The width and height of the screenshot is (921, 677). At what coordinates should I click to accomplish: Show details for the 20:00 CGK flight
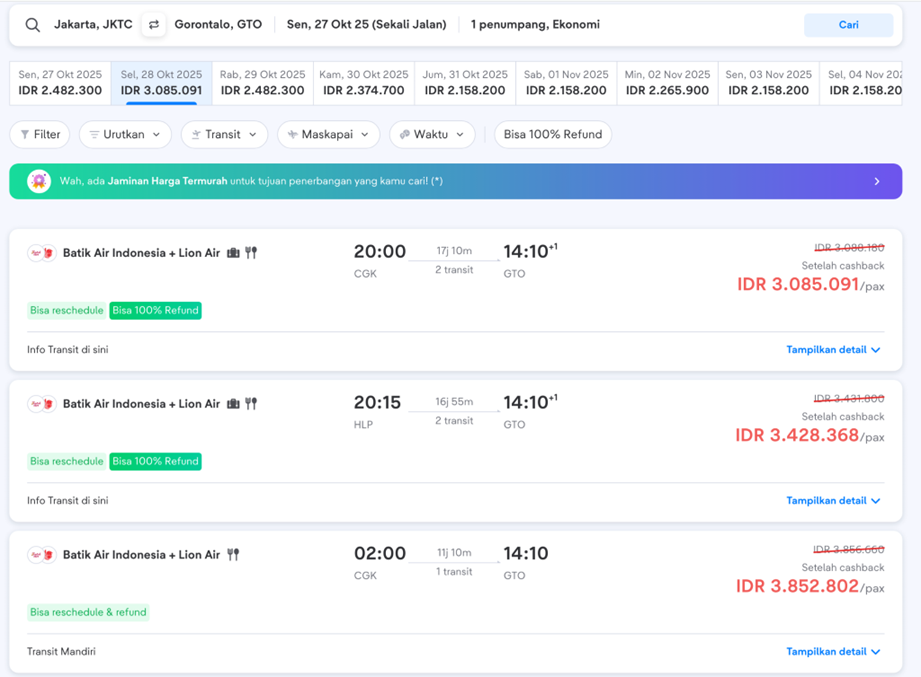[x=833, y=350]
